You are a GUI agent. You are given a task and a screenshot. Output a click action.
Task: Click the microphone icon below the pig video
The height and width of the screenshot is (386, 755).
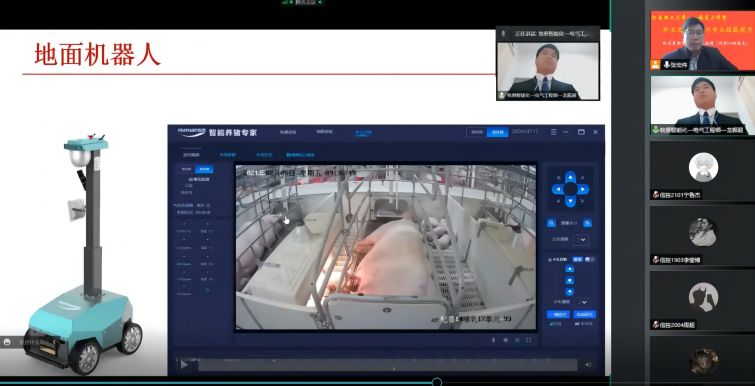pos(494,340)
